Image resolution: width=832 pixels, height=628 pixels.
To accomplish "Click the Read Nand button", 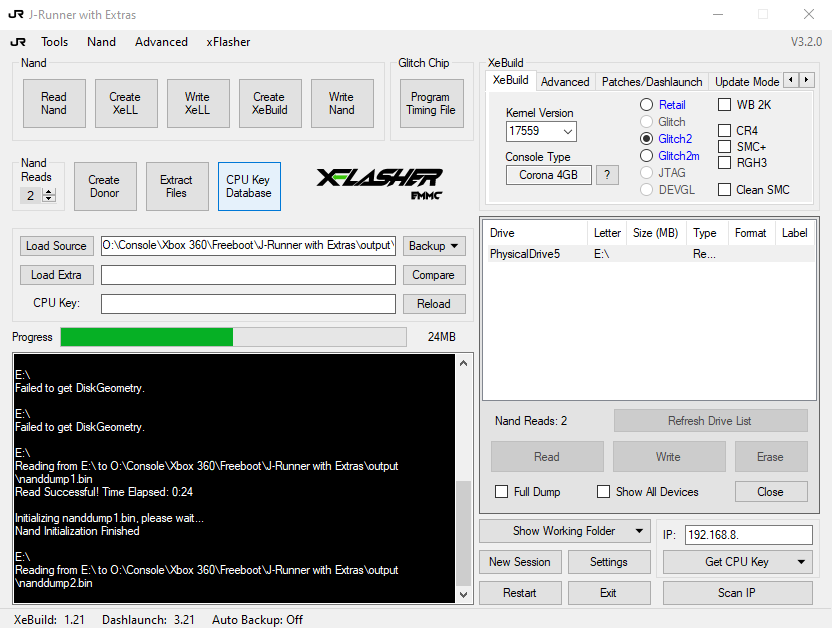I will pyautogui.click(x=54, y=103).
